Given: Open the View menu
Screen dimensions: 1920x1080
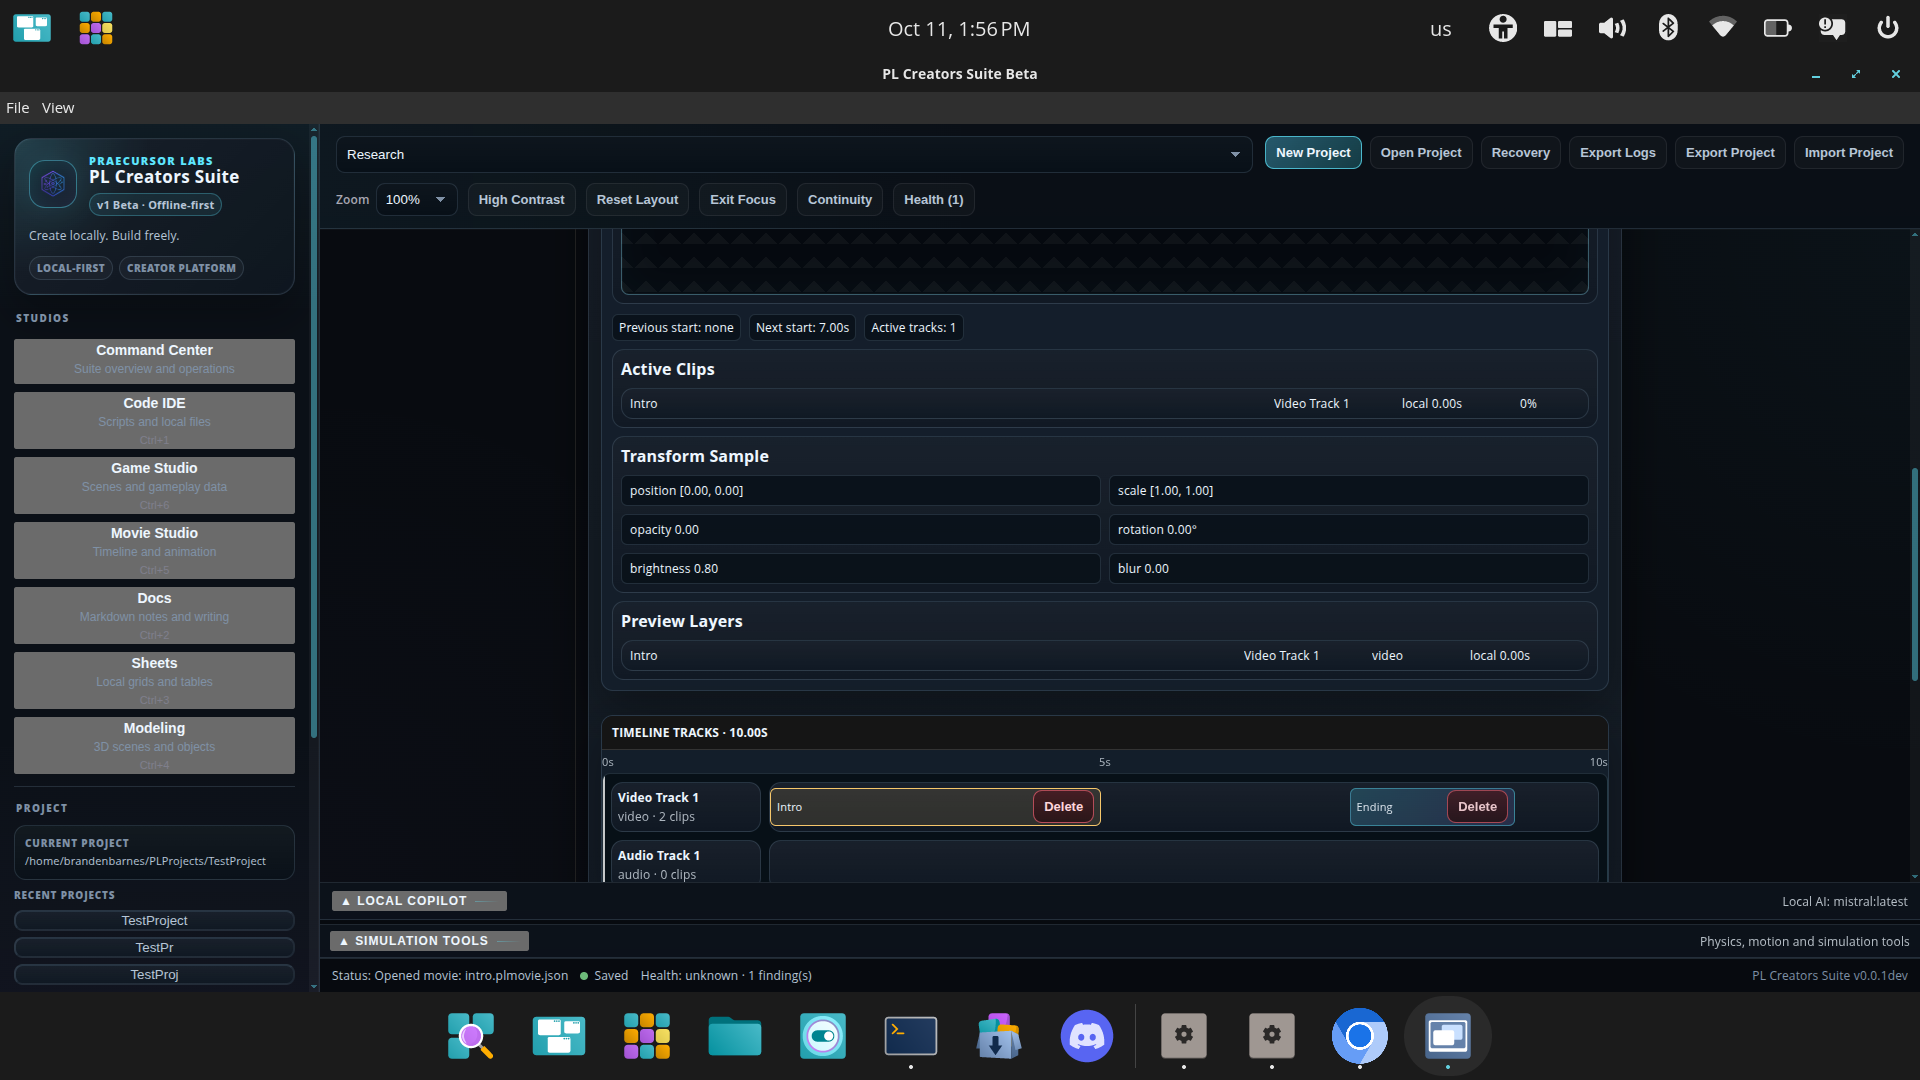Looking at the screenshot, I should (x=58, y=108).
